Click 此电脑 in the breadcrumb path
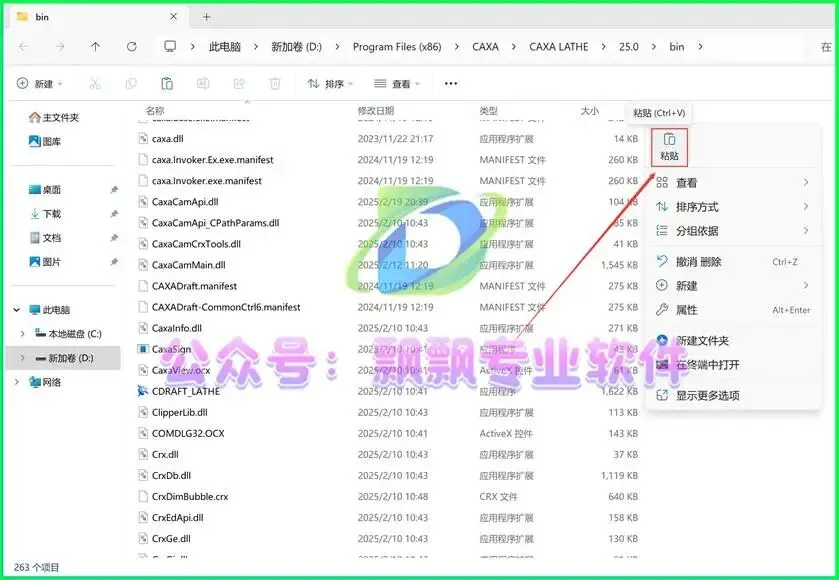 coord(225,47)
